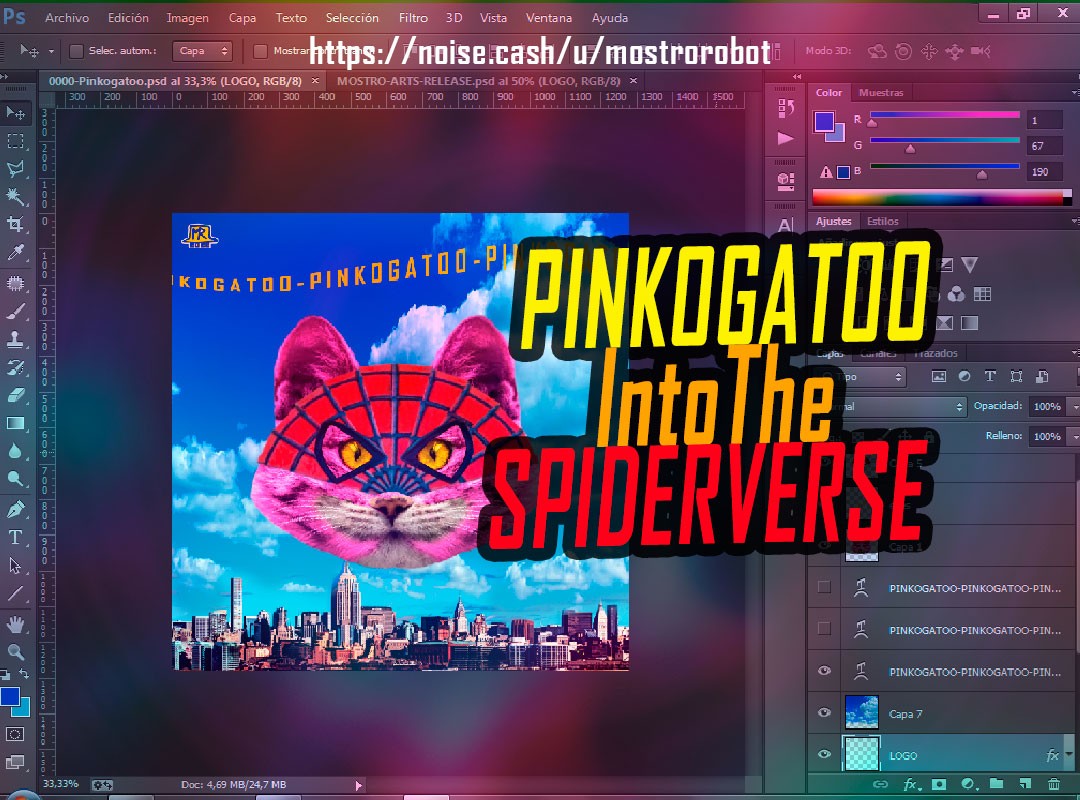1080x800 pixels.
Task: Add a Gradient Map adjustment
Action: [x=970, y=323]
